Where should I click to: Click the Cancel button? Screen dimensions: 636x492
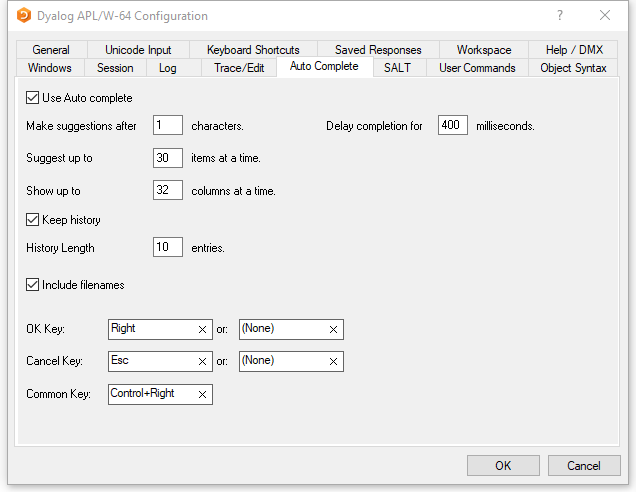584,465
